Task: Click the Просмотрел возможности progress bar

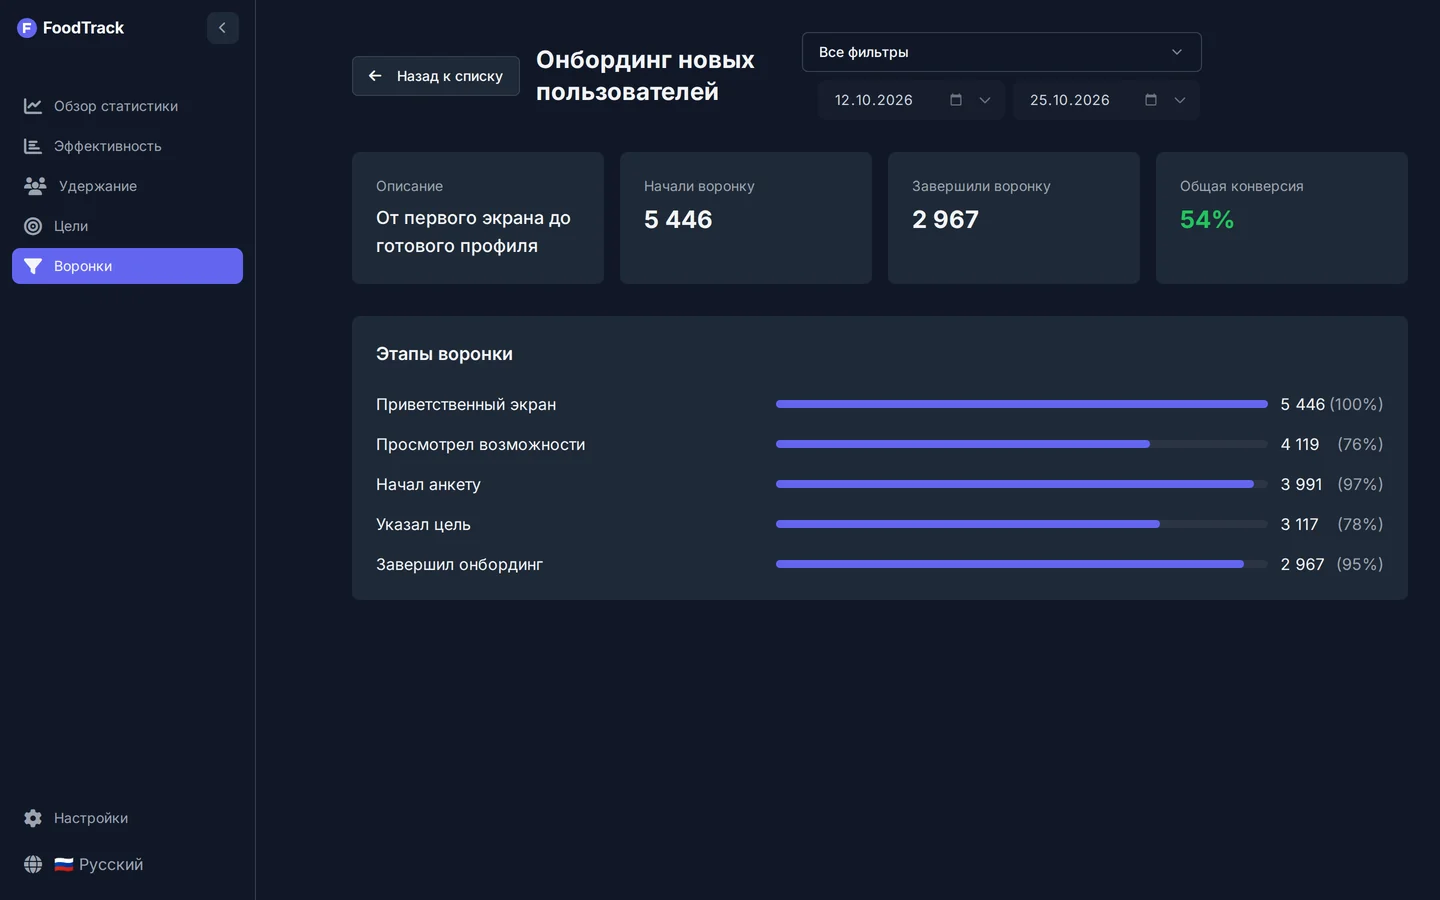Action: [x=1021, y=444]
